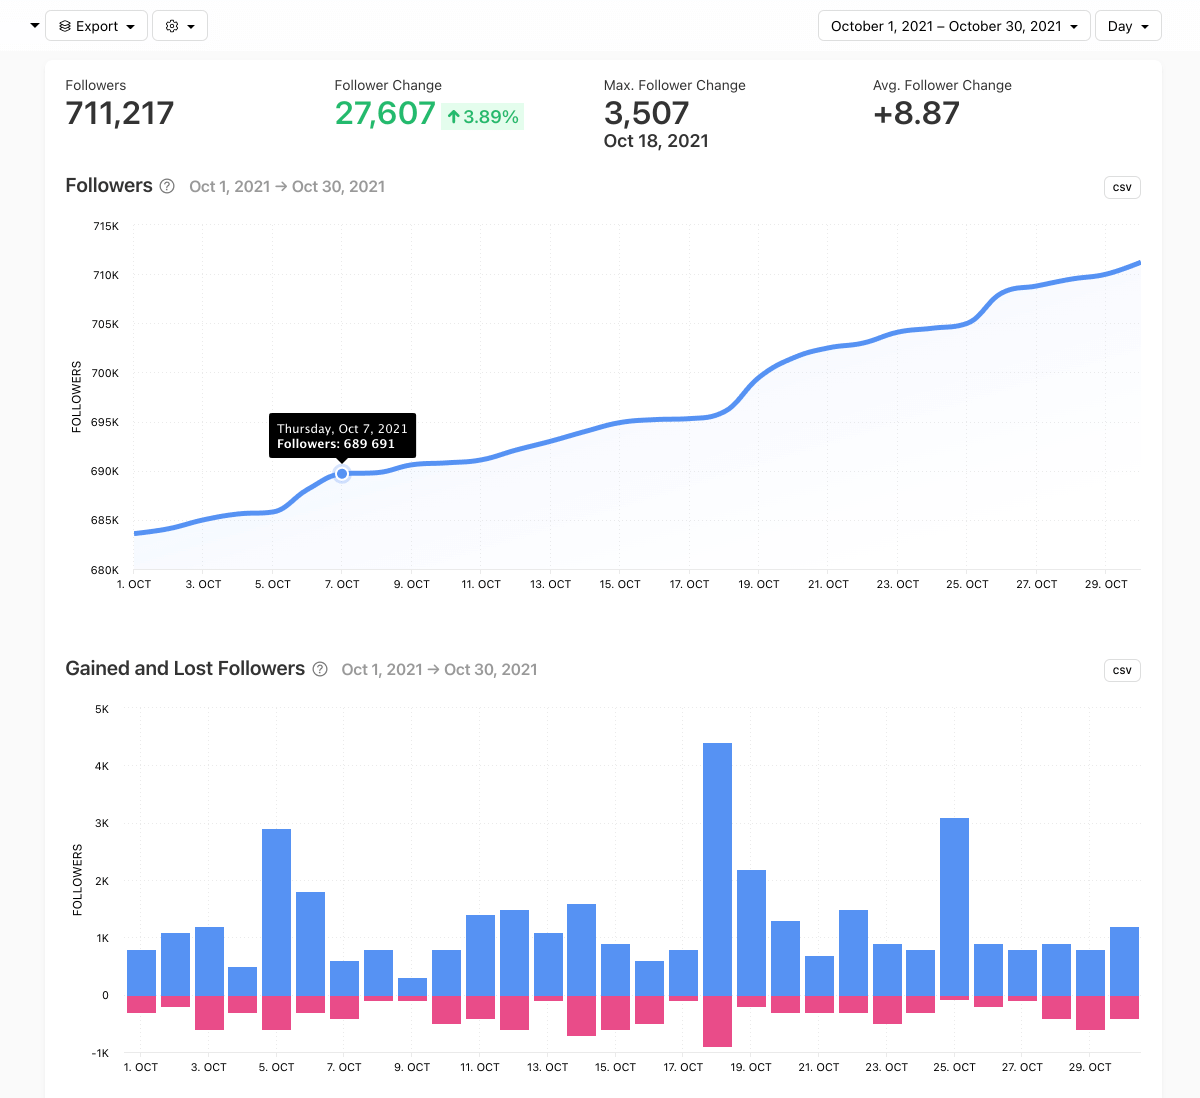Click the Max. Follower Change value 3,507
The image size is (1200, 1098).
click(646, 113)
